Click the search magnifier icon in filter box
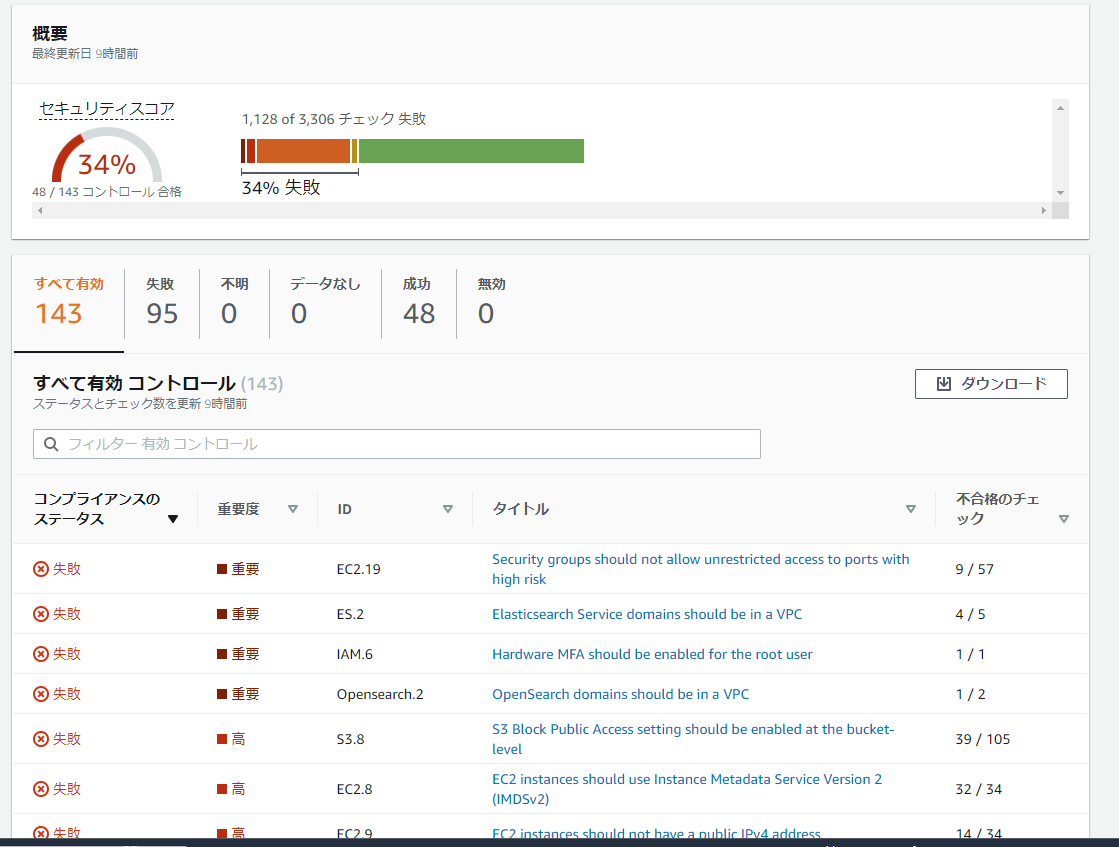Image resolution: width=1119 pixels, height=847 pixels. tap(51, 445)
